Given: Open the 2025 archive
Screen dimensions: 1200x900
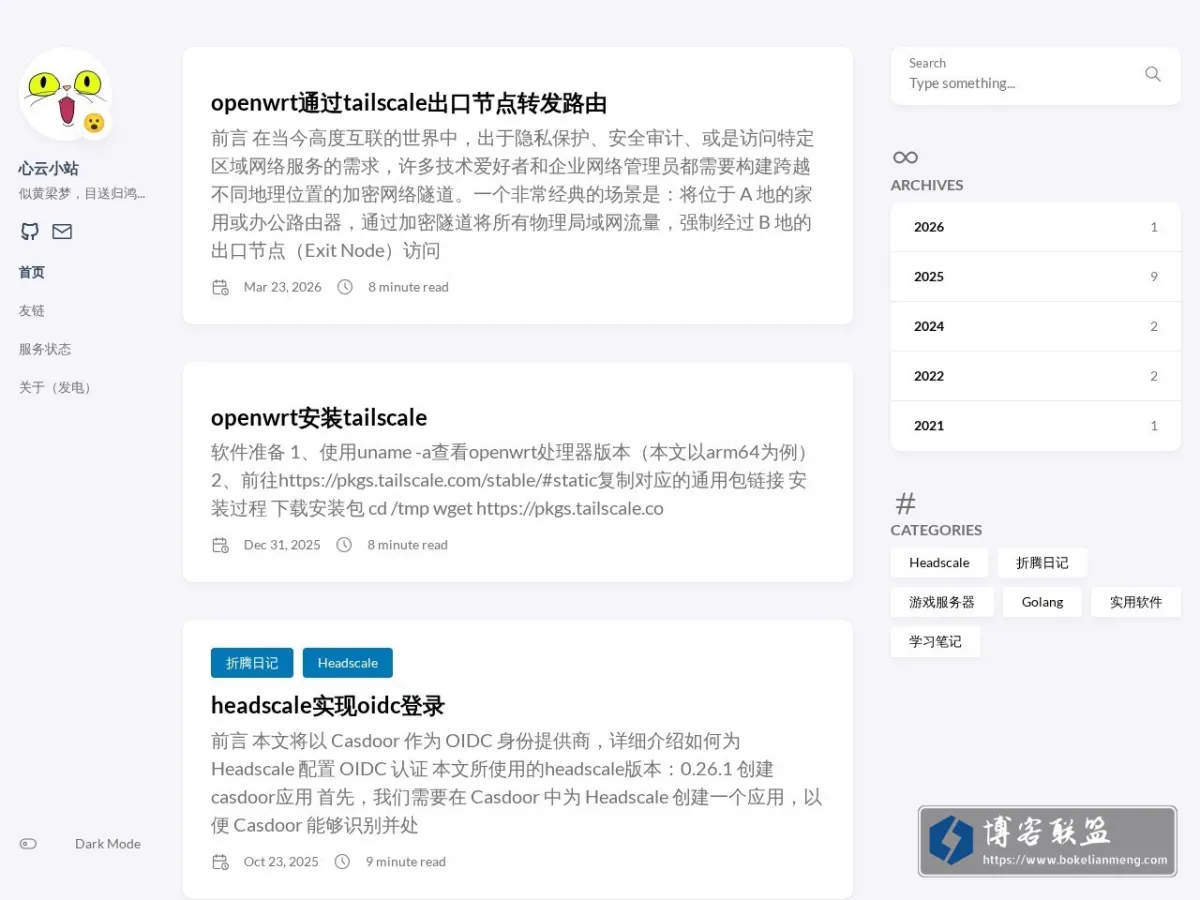Looking at the screenshot, I should (x=1036, y=277).
